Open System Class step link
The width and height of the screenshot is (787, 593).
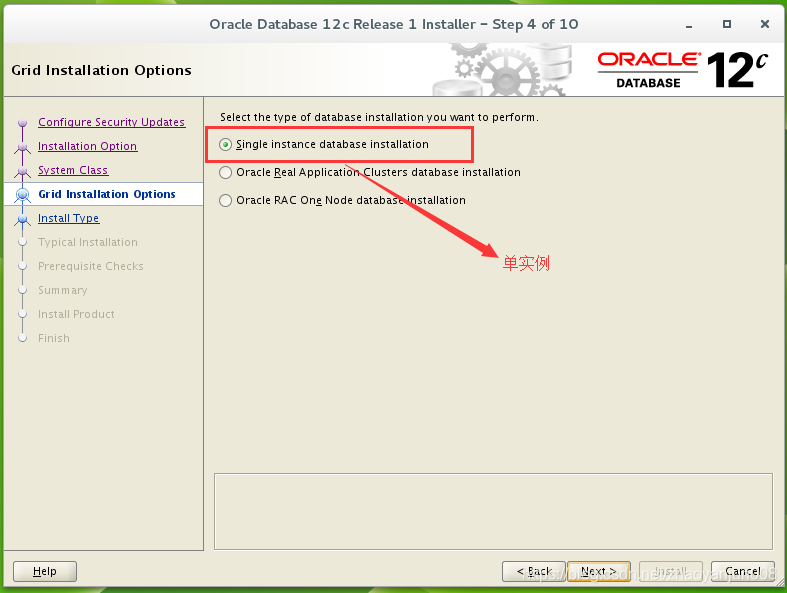tap(73, 170)
